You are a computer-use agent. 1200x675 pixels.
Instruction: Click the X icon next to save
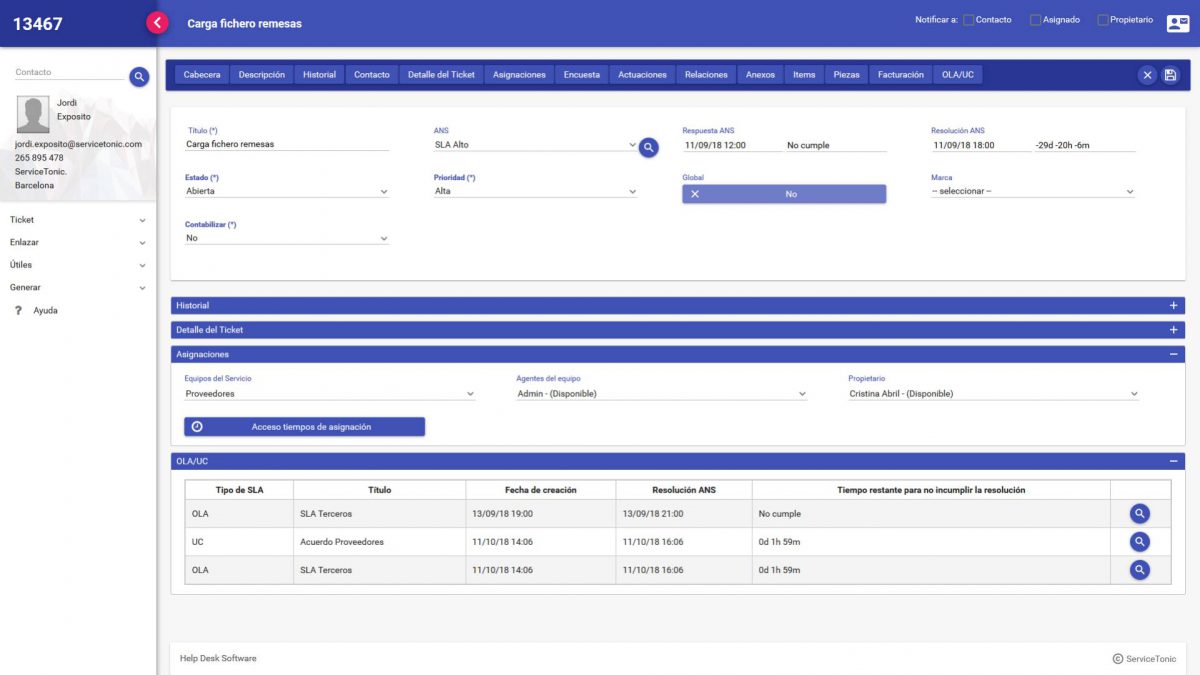click(x=1148, y=74)
